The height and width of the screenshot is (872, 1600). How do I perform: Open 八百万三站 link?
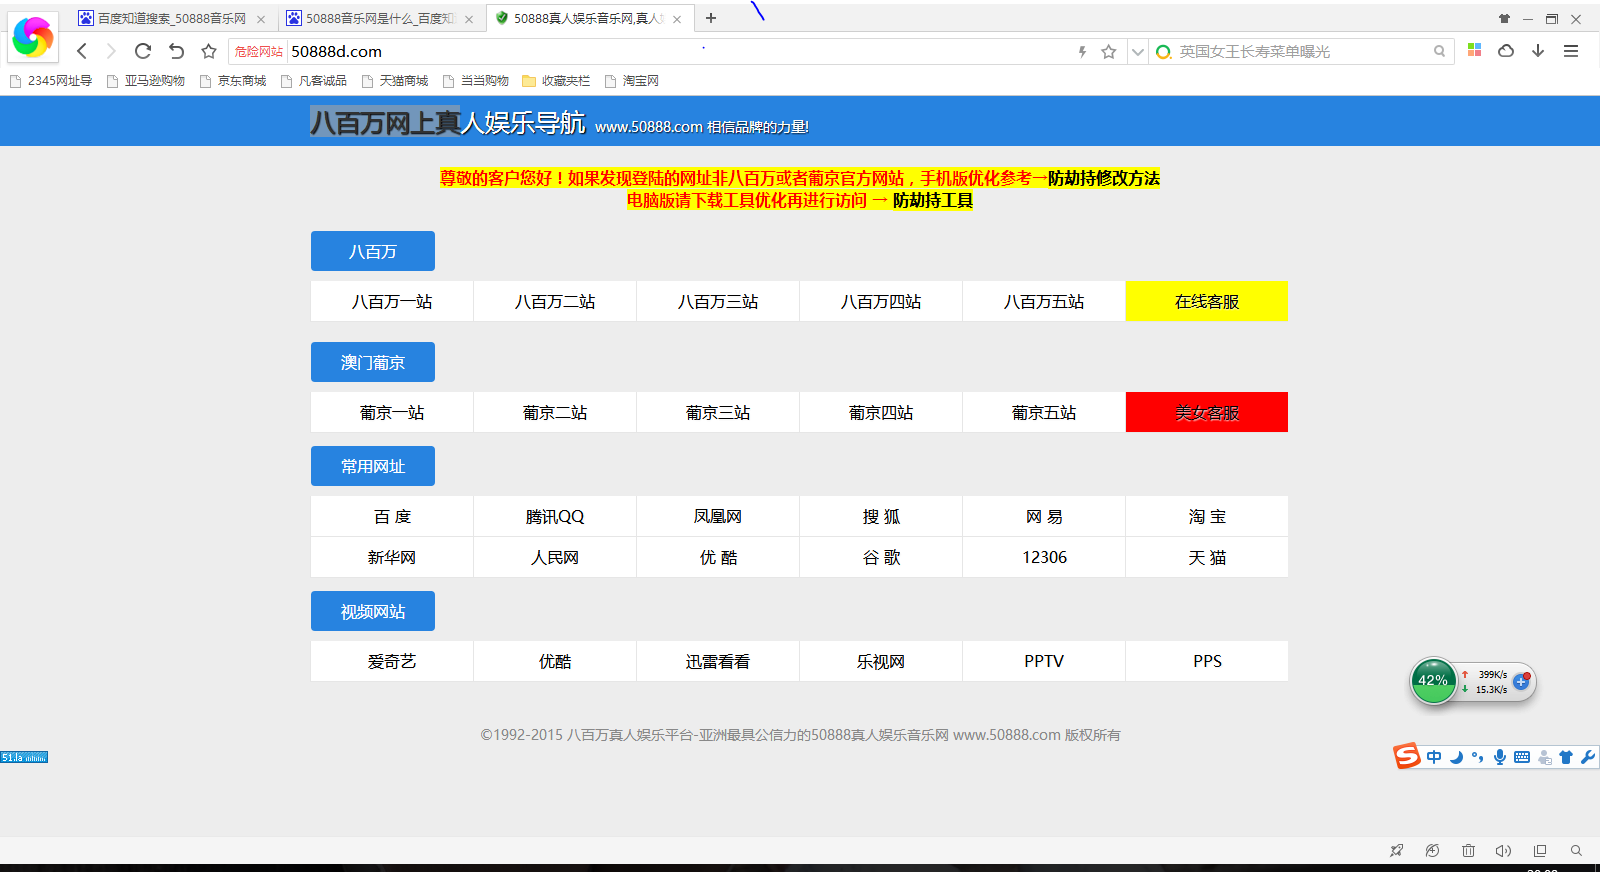(718, 301)
